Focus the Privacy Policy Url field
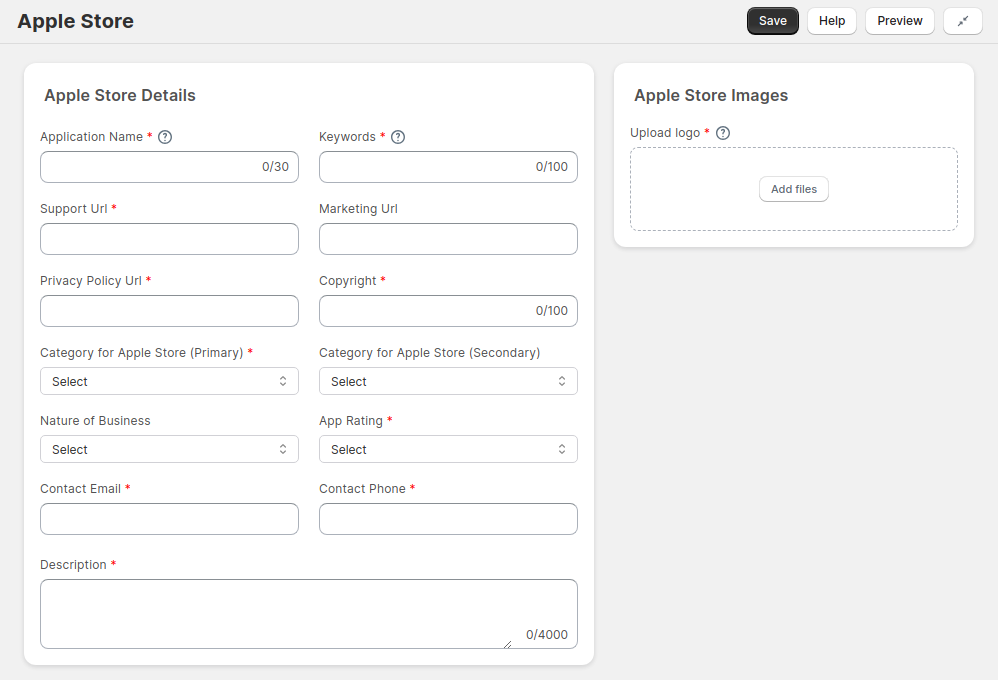998x680 pixels. 169,311
